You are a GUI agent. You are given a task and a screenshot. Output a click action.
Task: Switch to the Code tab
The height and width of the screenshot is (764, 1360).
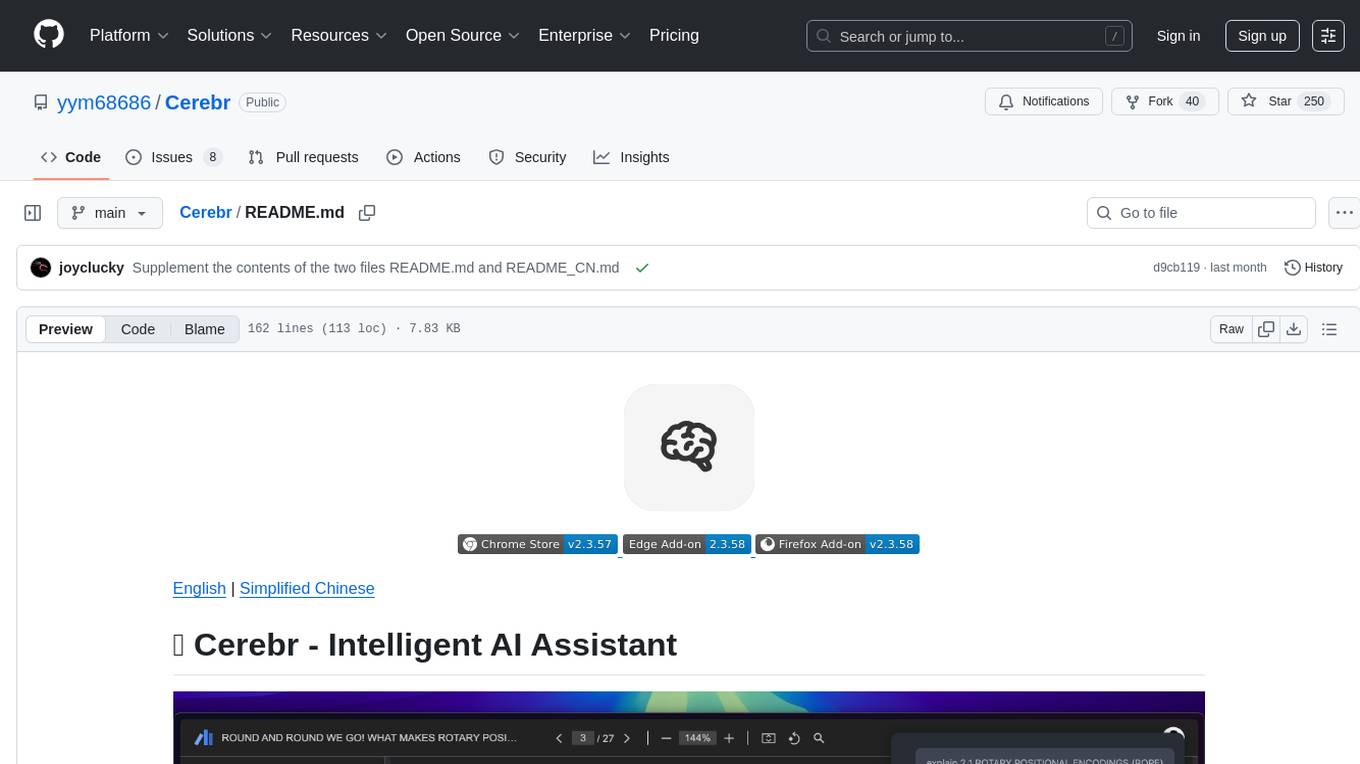point(71,157)
